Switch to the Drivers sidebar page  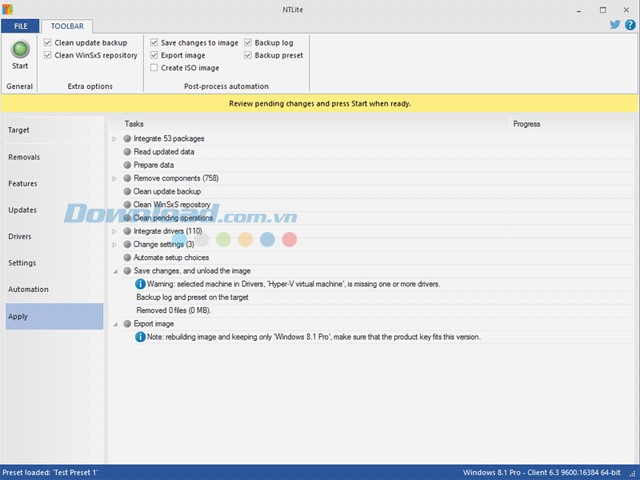(x=20, y=237)
